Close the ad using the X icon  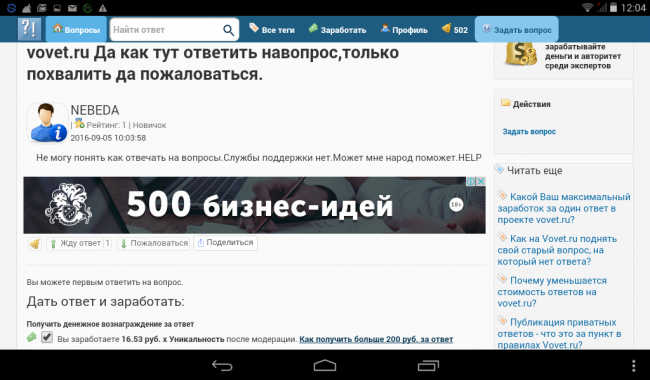480,182
